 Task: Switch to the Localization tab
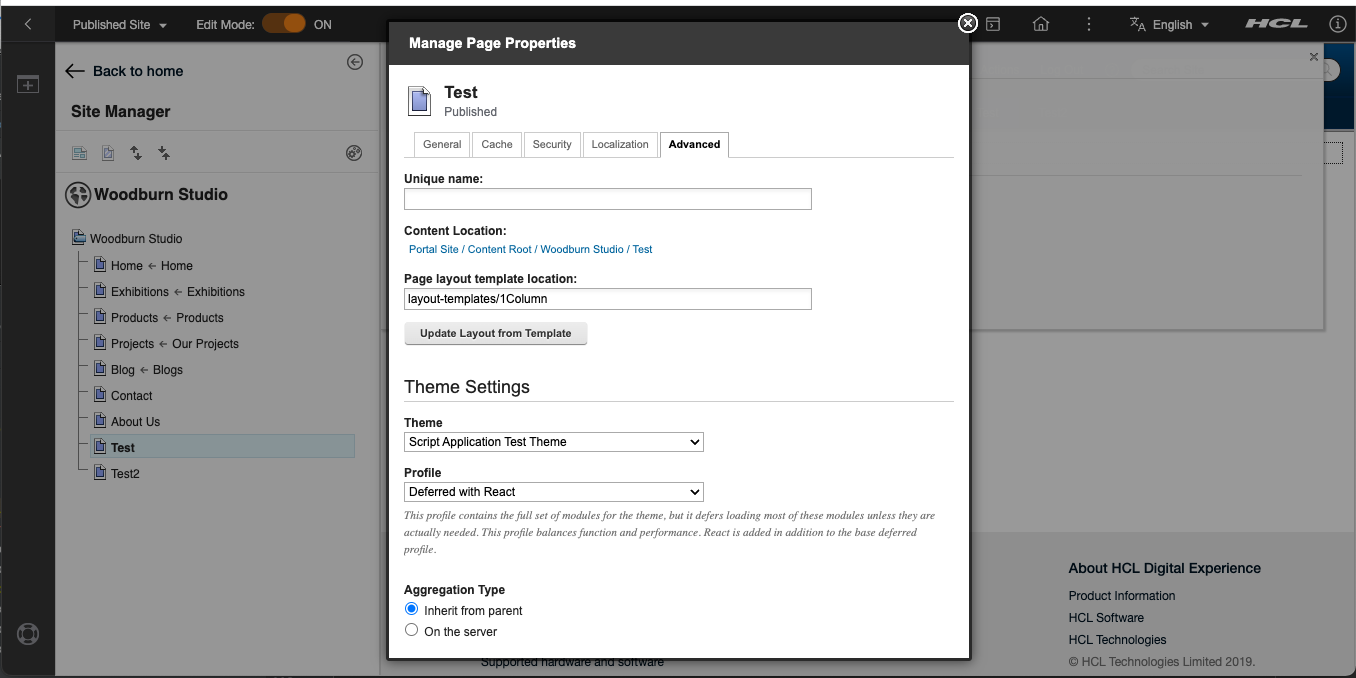click(x=620, y=144)
